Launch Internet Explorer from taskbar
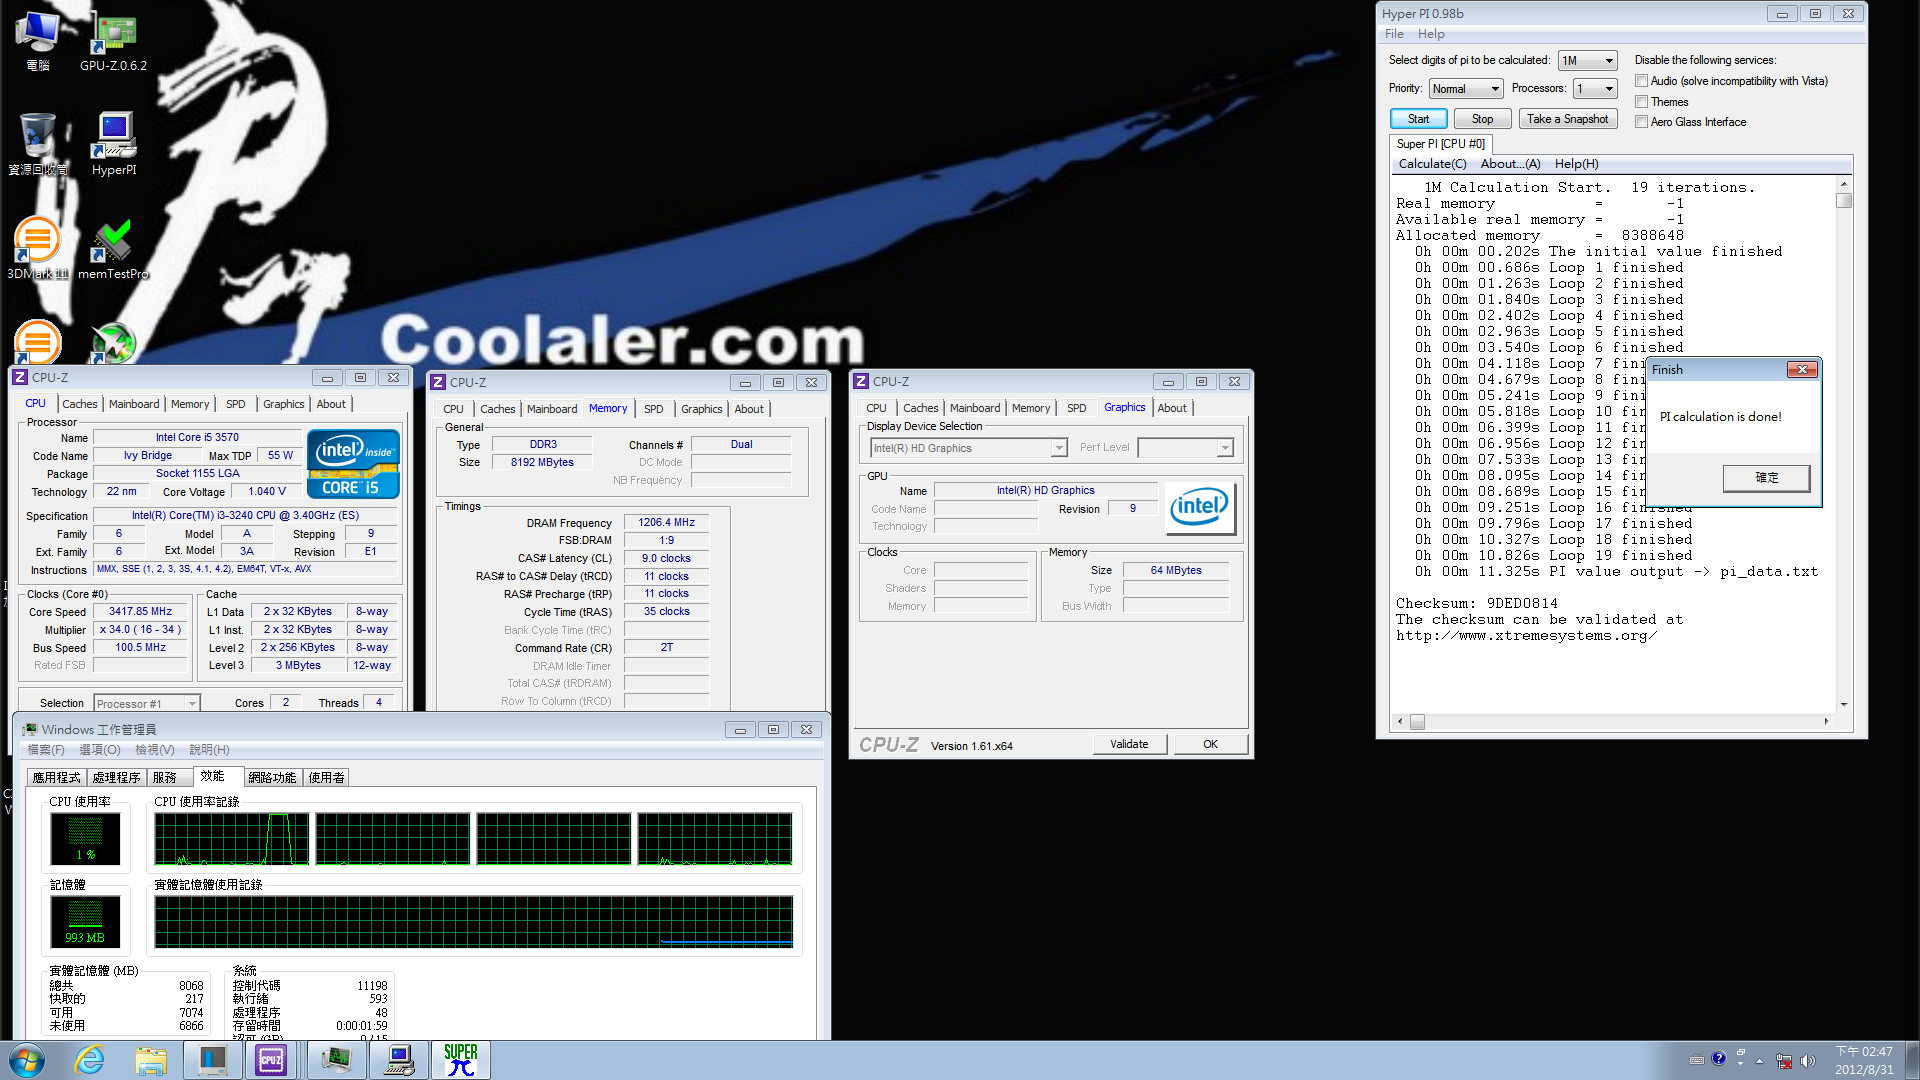The image size is (1920, 1080). tap(90, 1060)
